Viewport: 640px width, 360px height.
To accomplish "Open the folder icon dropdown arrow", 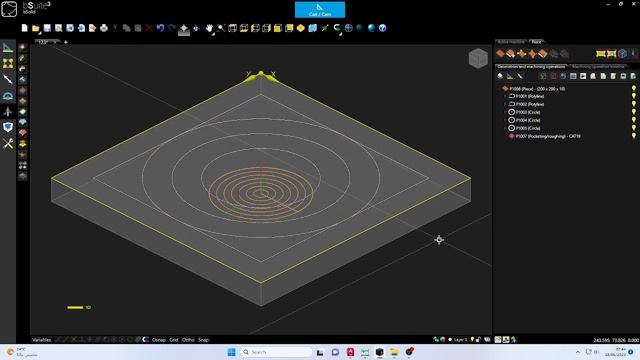I will pyautogui.click(x=40, y=33).
